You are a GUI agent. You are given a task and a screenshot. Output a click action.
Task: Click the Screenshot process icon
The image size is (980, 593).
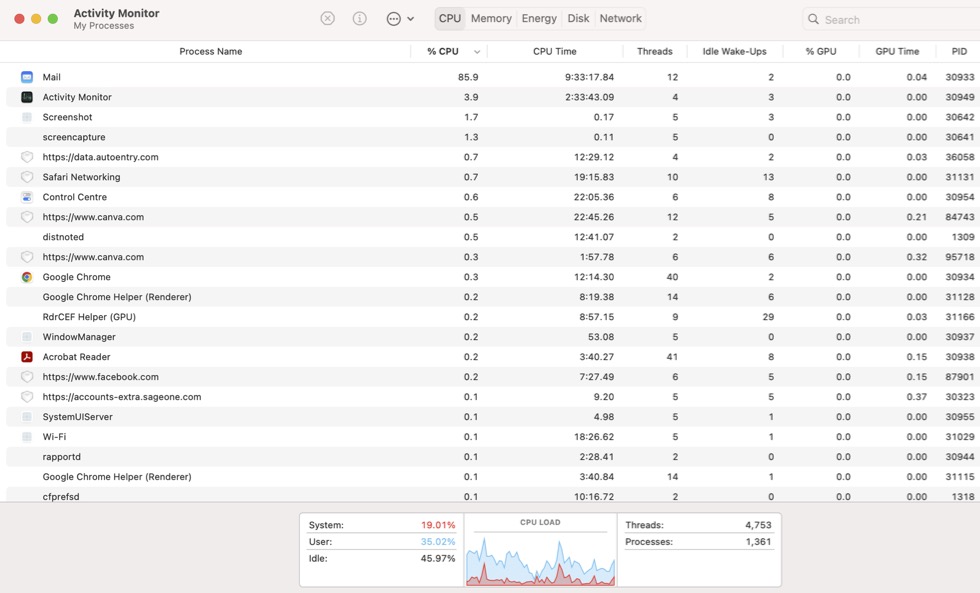[x=27, y=117]
